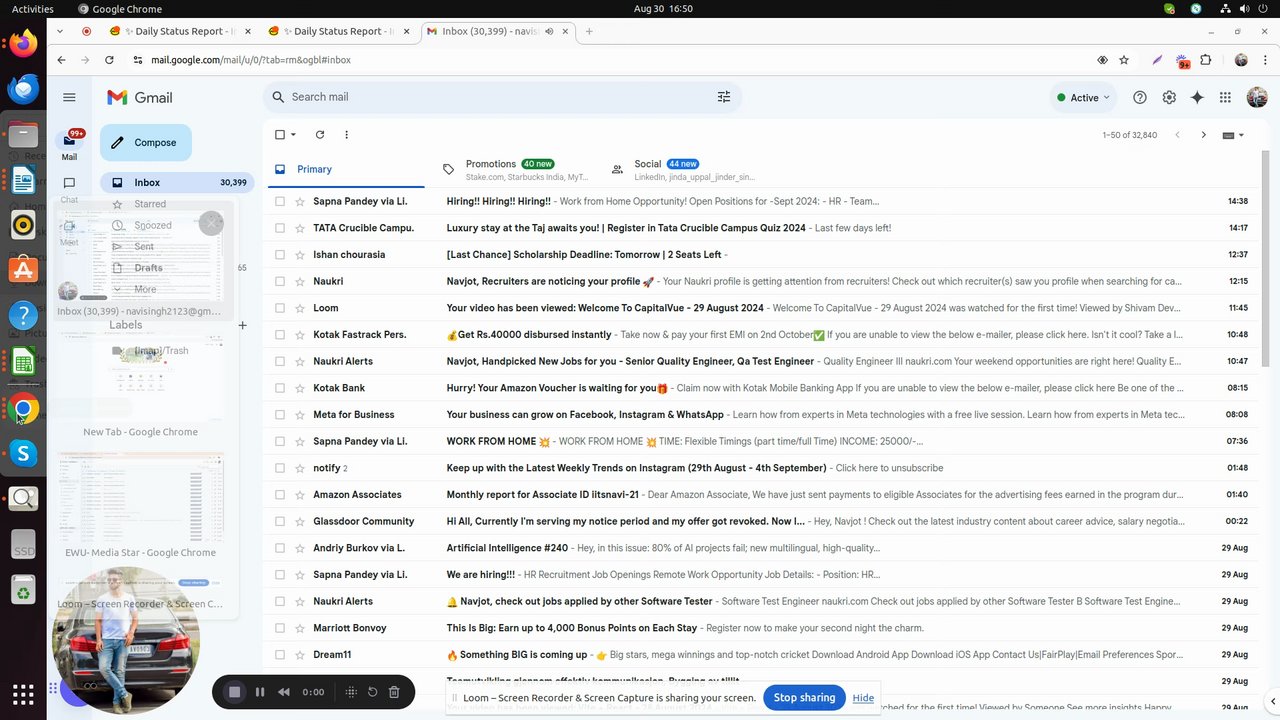Viewport: 1280px width, 720px height.
Task: Tick checkbox for Kotak Bank email
Action: tap(280, 388)
